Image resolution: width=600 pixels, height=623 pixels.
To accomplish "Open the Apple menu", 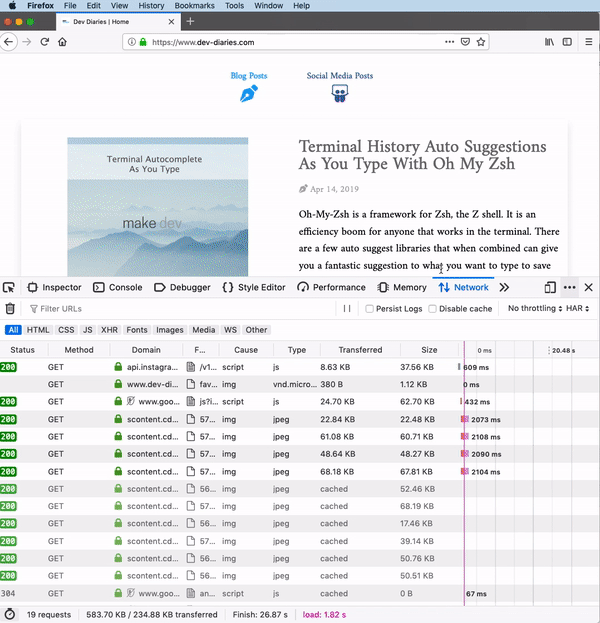I will point(13,6).
